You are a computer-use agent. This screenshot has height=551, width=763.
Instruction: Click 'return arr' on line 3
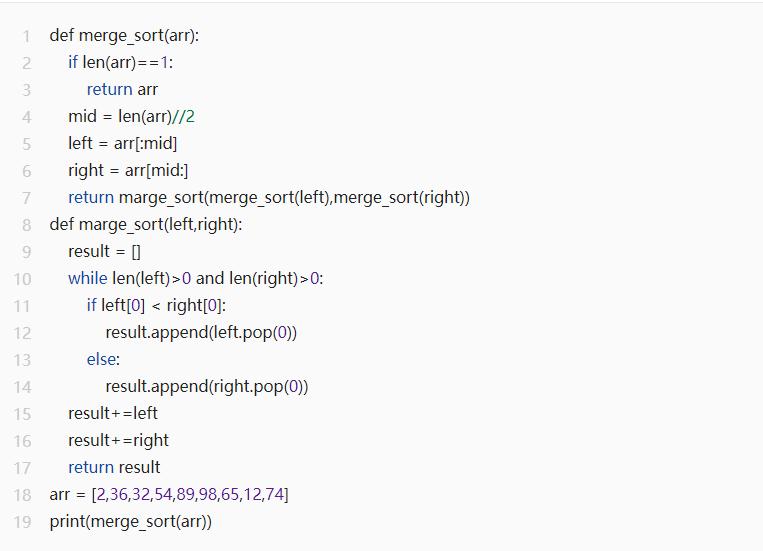point(122,89)
